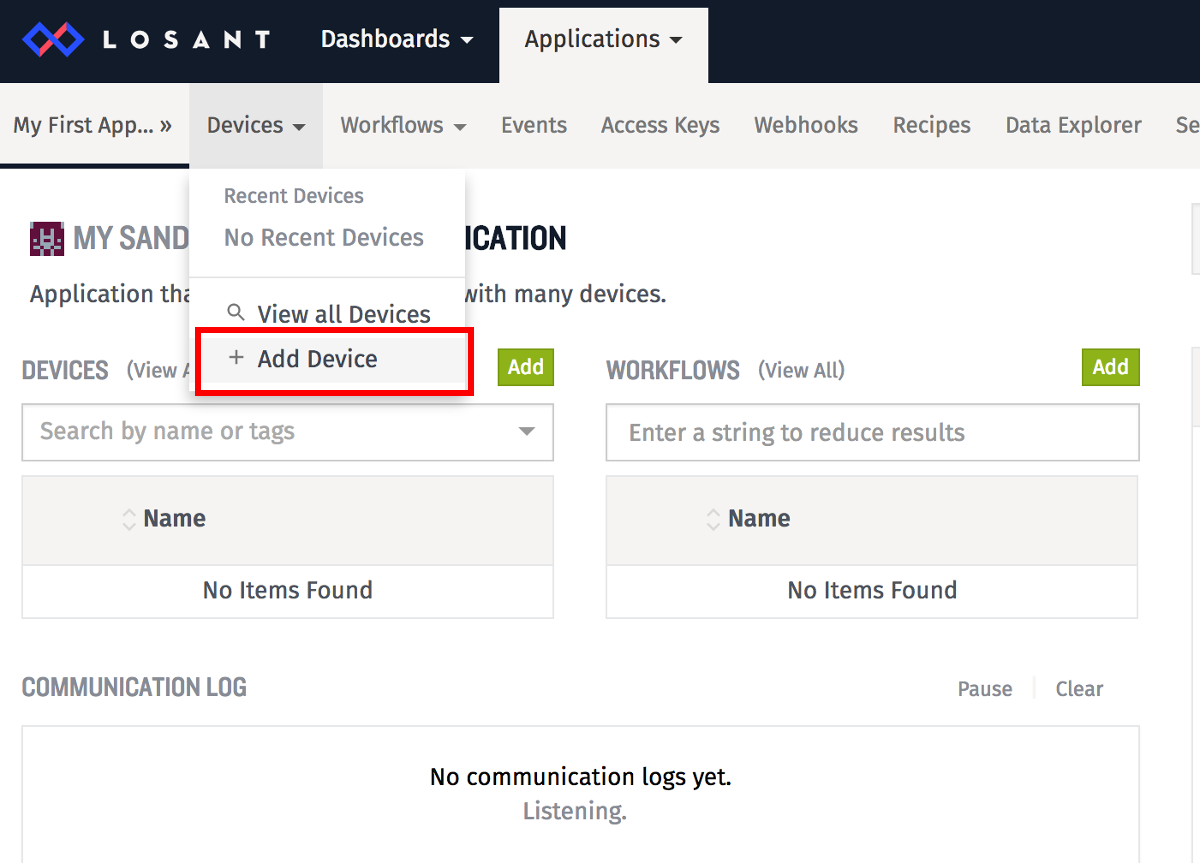Screen dimensions: 1200x863
Task: Click the sort arrows beside Name in Workflows table
Action: 712,518
